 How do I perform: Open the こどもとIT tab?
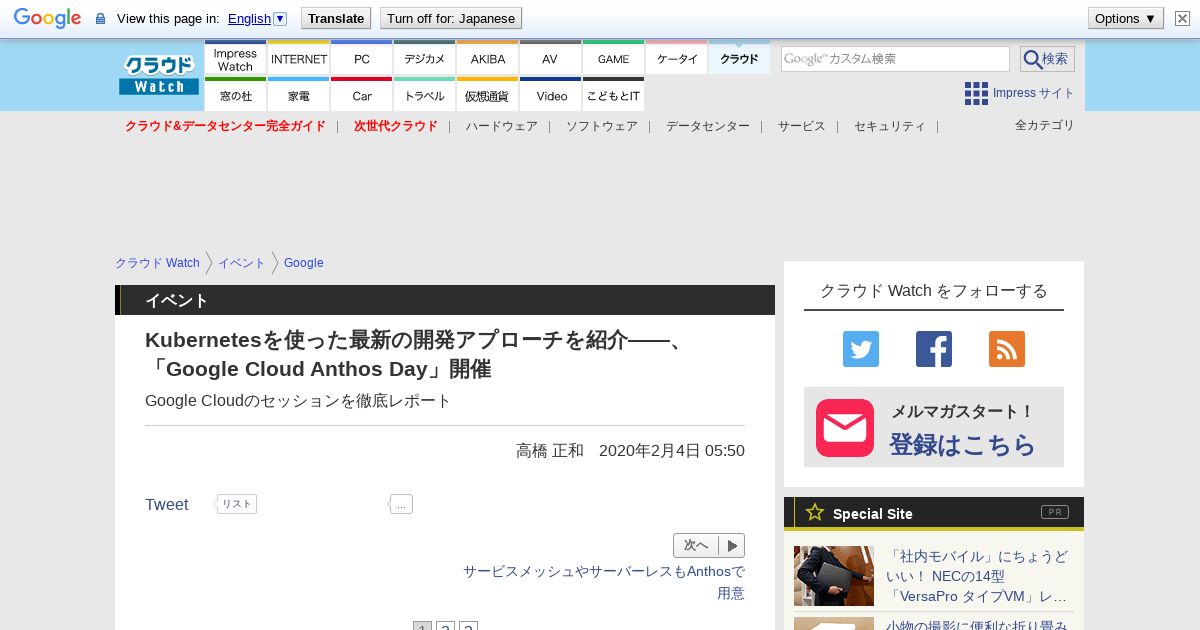[x=613, y=95]
